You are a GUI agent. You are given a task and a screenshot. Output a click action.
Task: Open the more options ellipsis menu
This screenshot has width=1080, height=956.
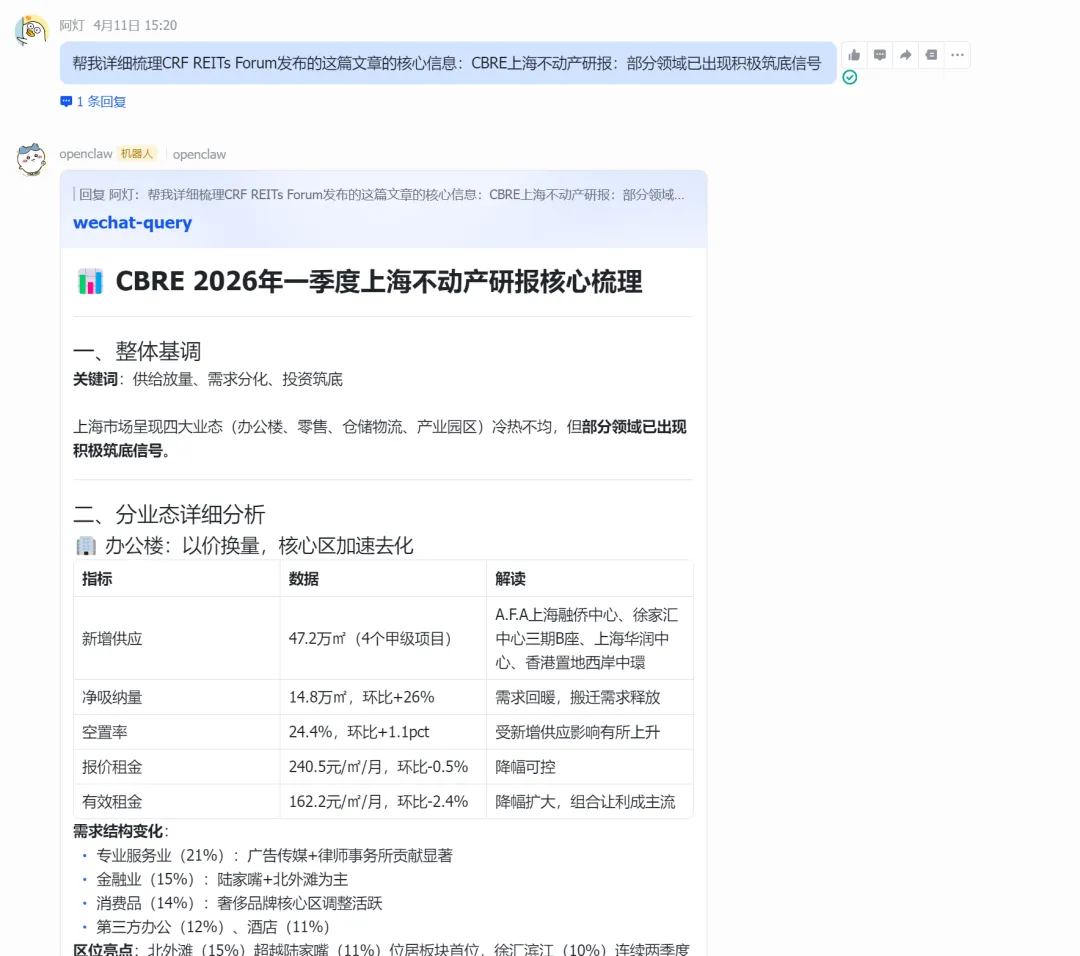point(957,55)
